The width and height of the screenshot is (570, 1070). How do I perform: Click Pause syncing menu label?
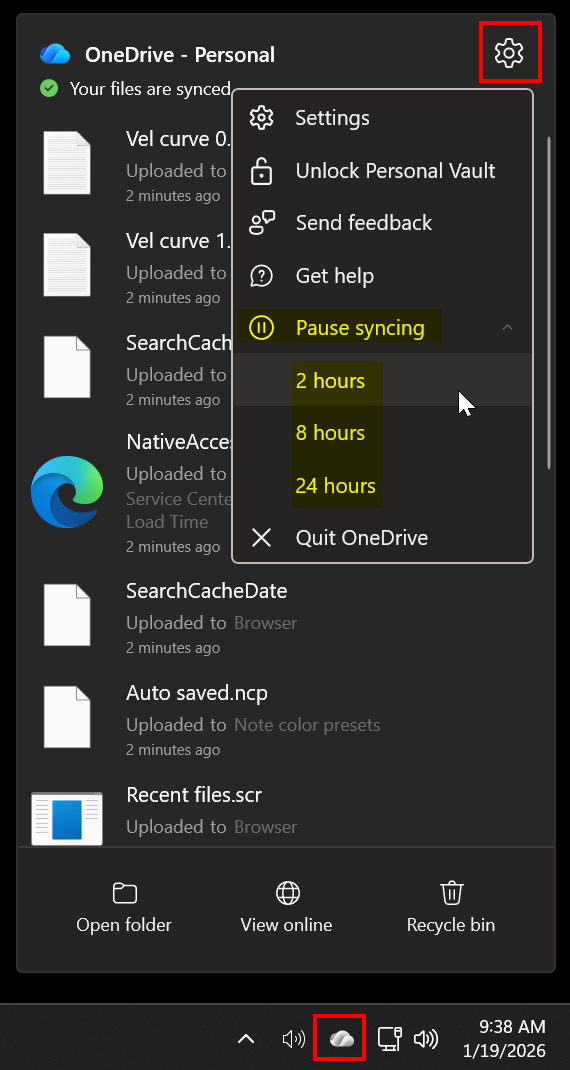pyautogui.click(x=360, y=328)
